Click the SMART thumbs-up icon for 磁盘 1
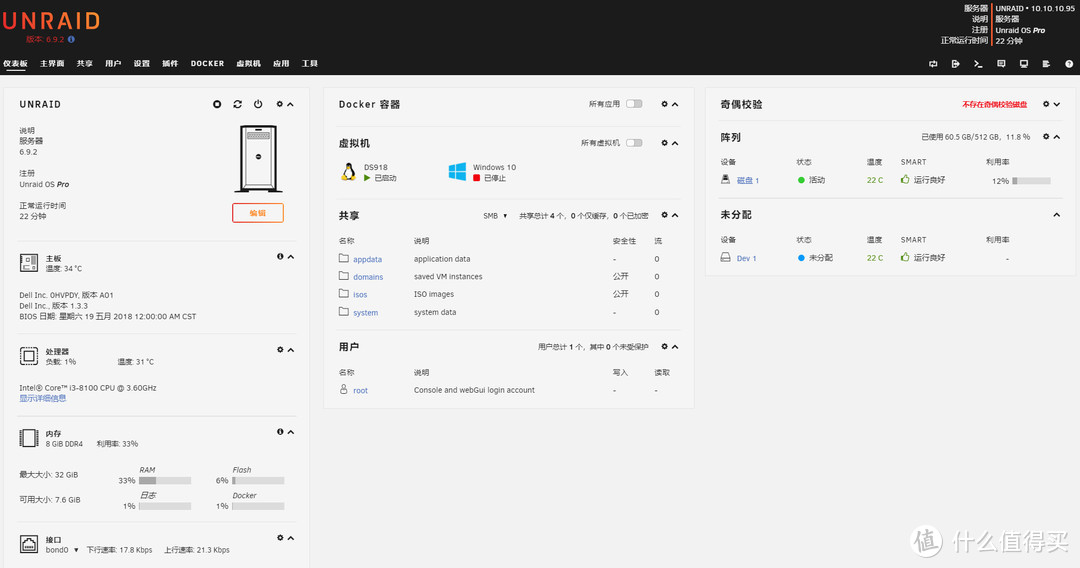This screenshot has height=568, width=1080. tap(905, 179)
